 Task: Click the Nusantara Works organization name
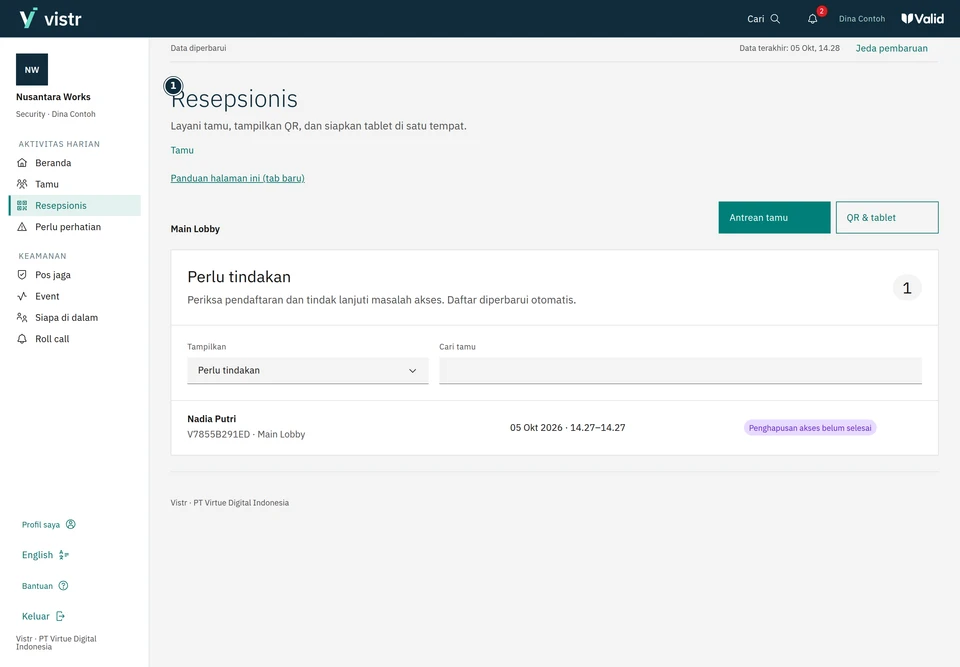(x=53, y=97)
